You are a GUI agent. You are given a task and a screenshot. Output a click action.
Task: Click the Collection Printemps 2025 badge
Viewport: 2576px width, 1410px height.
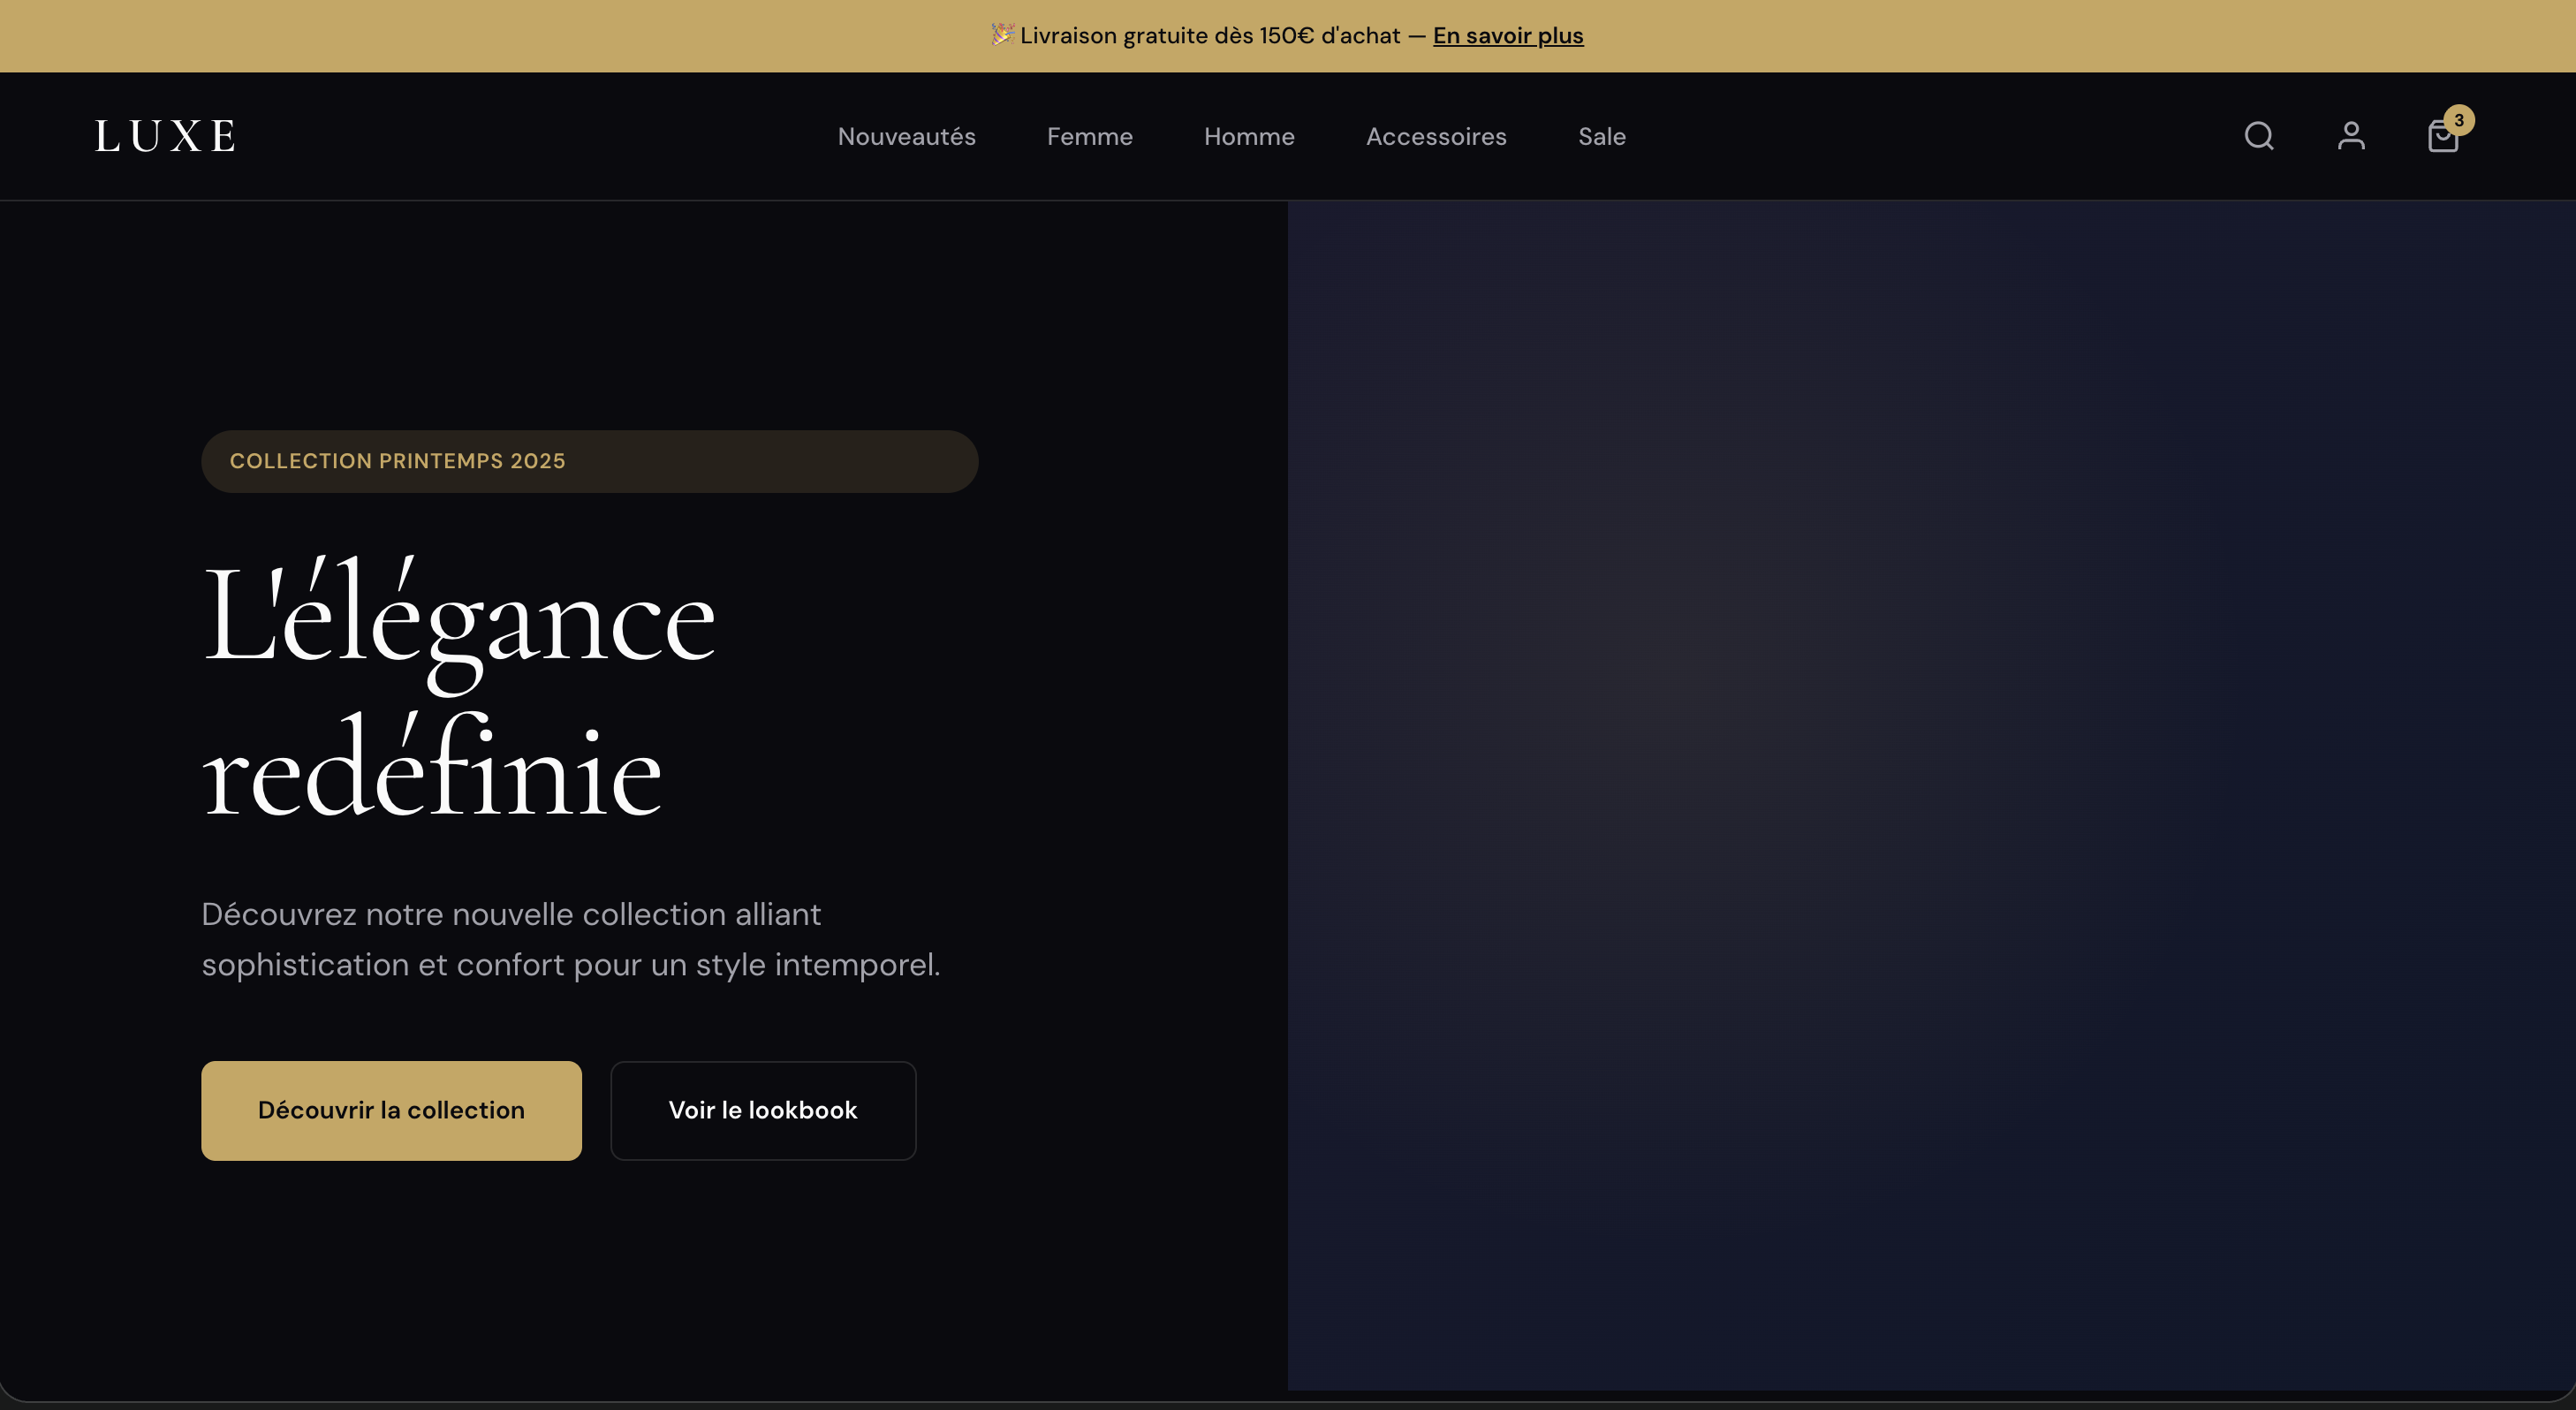tap(589, 461)
